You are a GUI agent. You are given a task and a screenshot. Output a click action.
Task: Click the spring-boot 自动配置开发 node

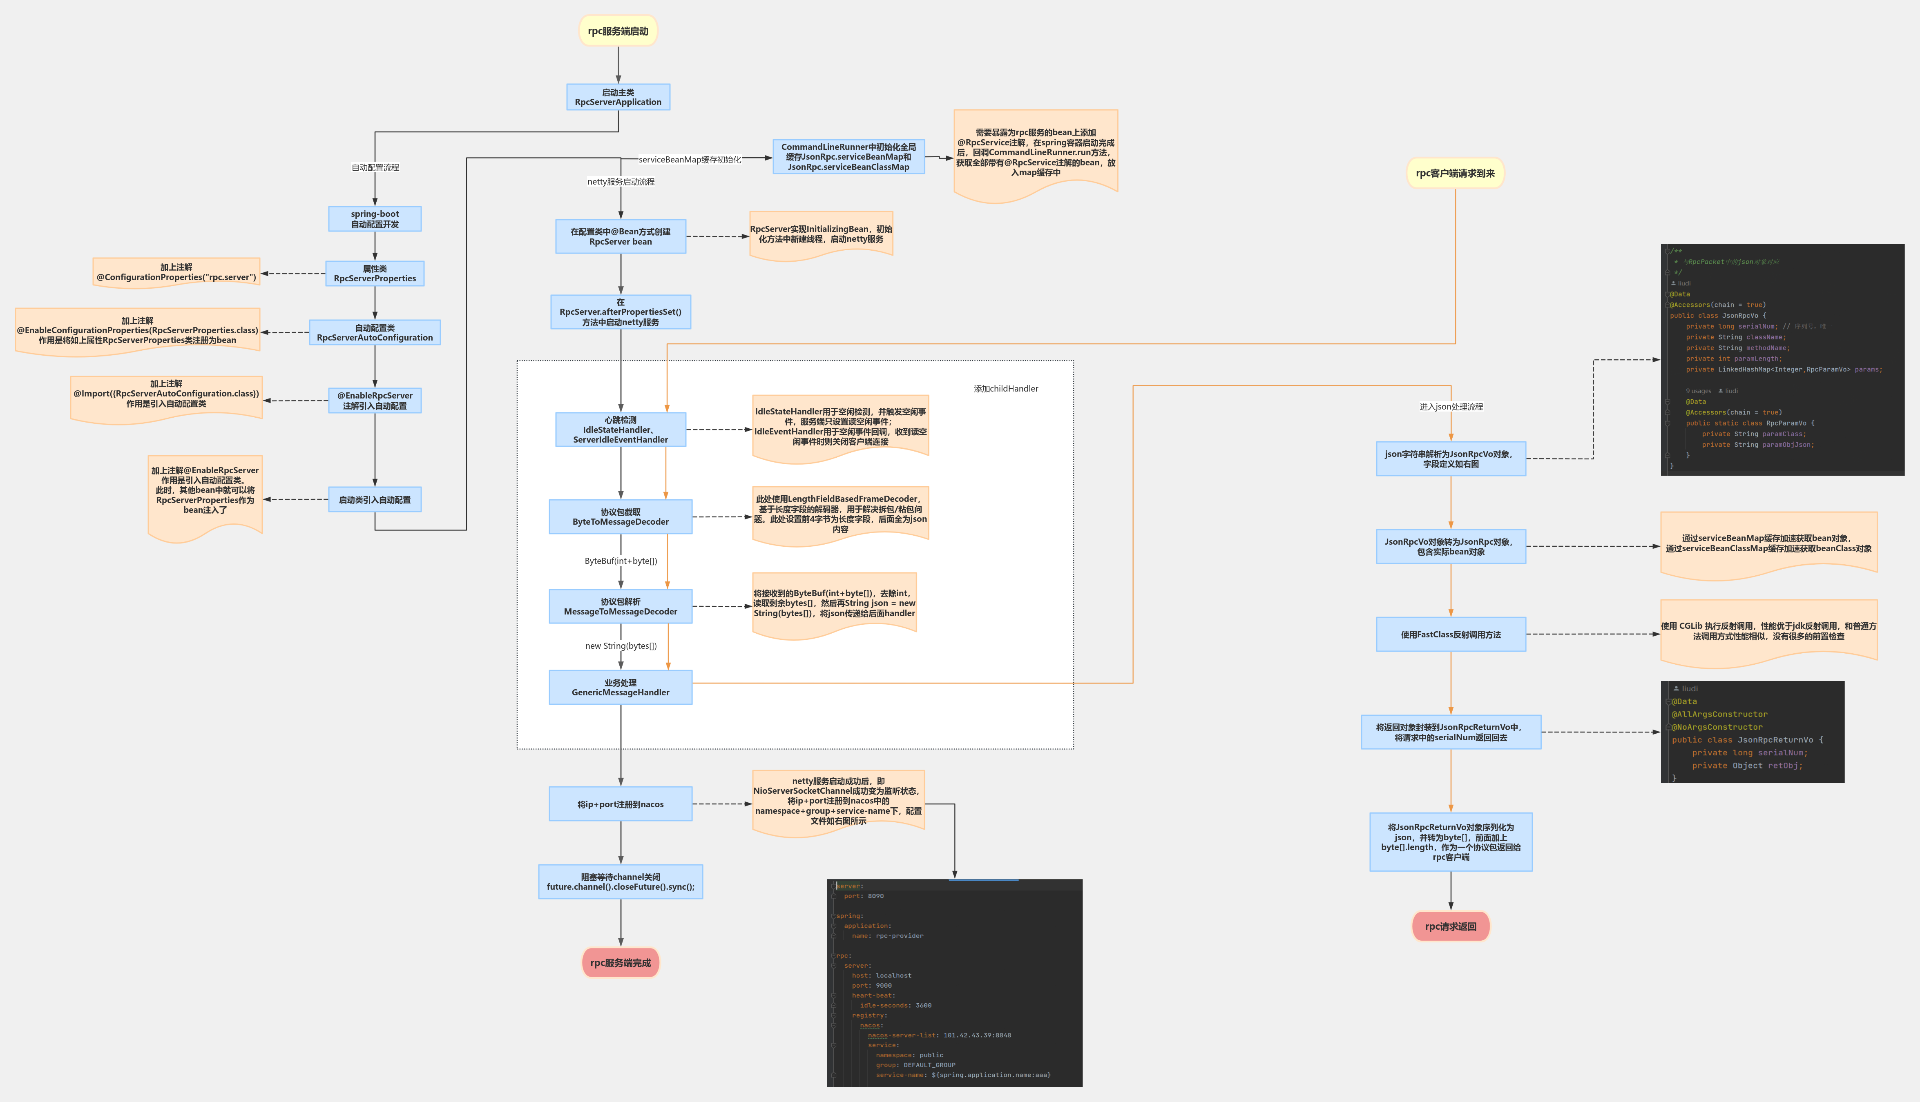point(375,219)
